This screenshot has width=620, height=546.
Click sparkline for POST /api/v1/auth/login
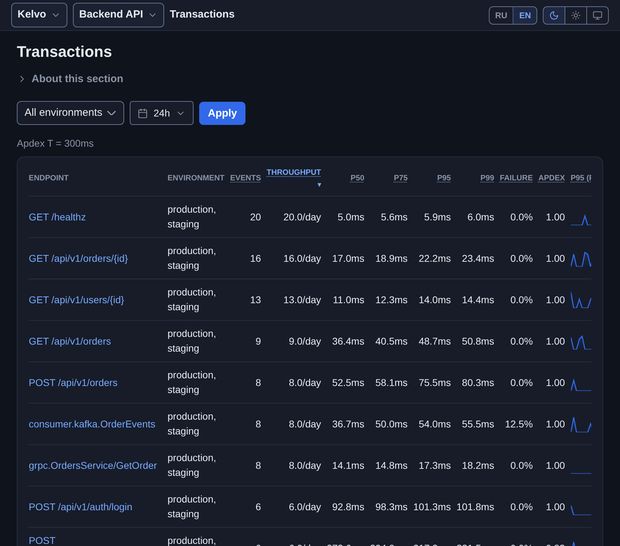click(x=581, y=509)
